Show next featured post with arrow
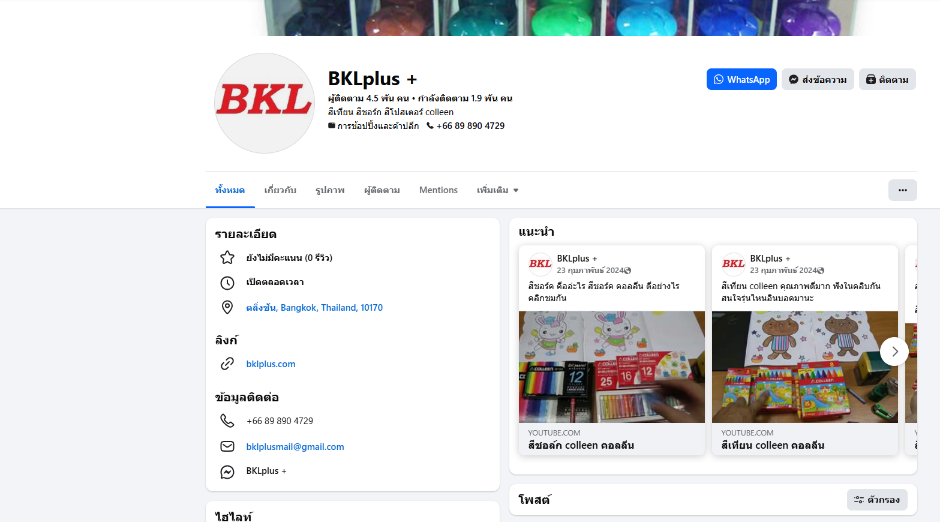The height and width of the screenshot is (522, 940). click(894, 352)
